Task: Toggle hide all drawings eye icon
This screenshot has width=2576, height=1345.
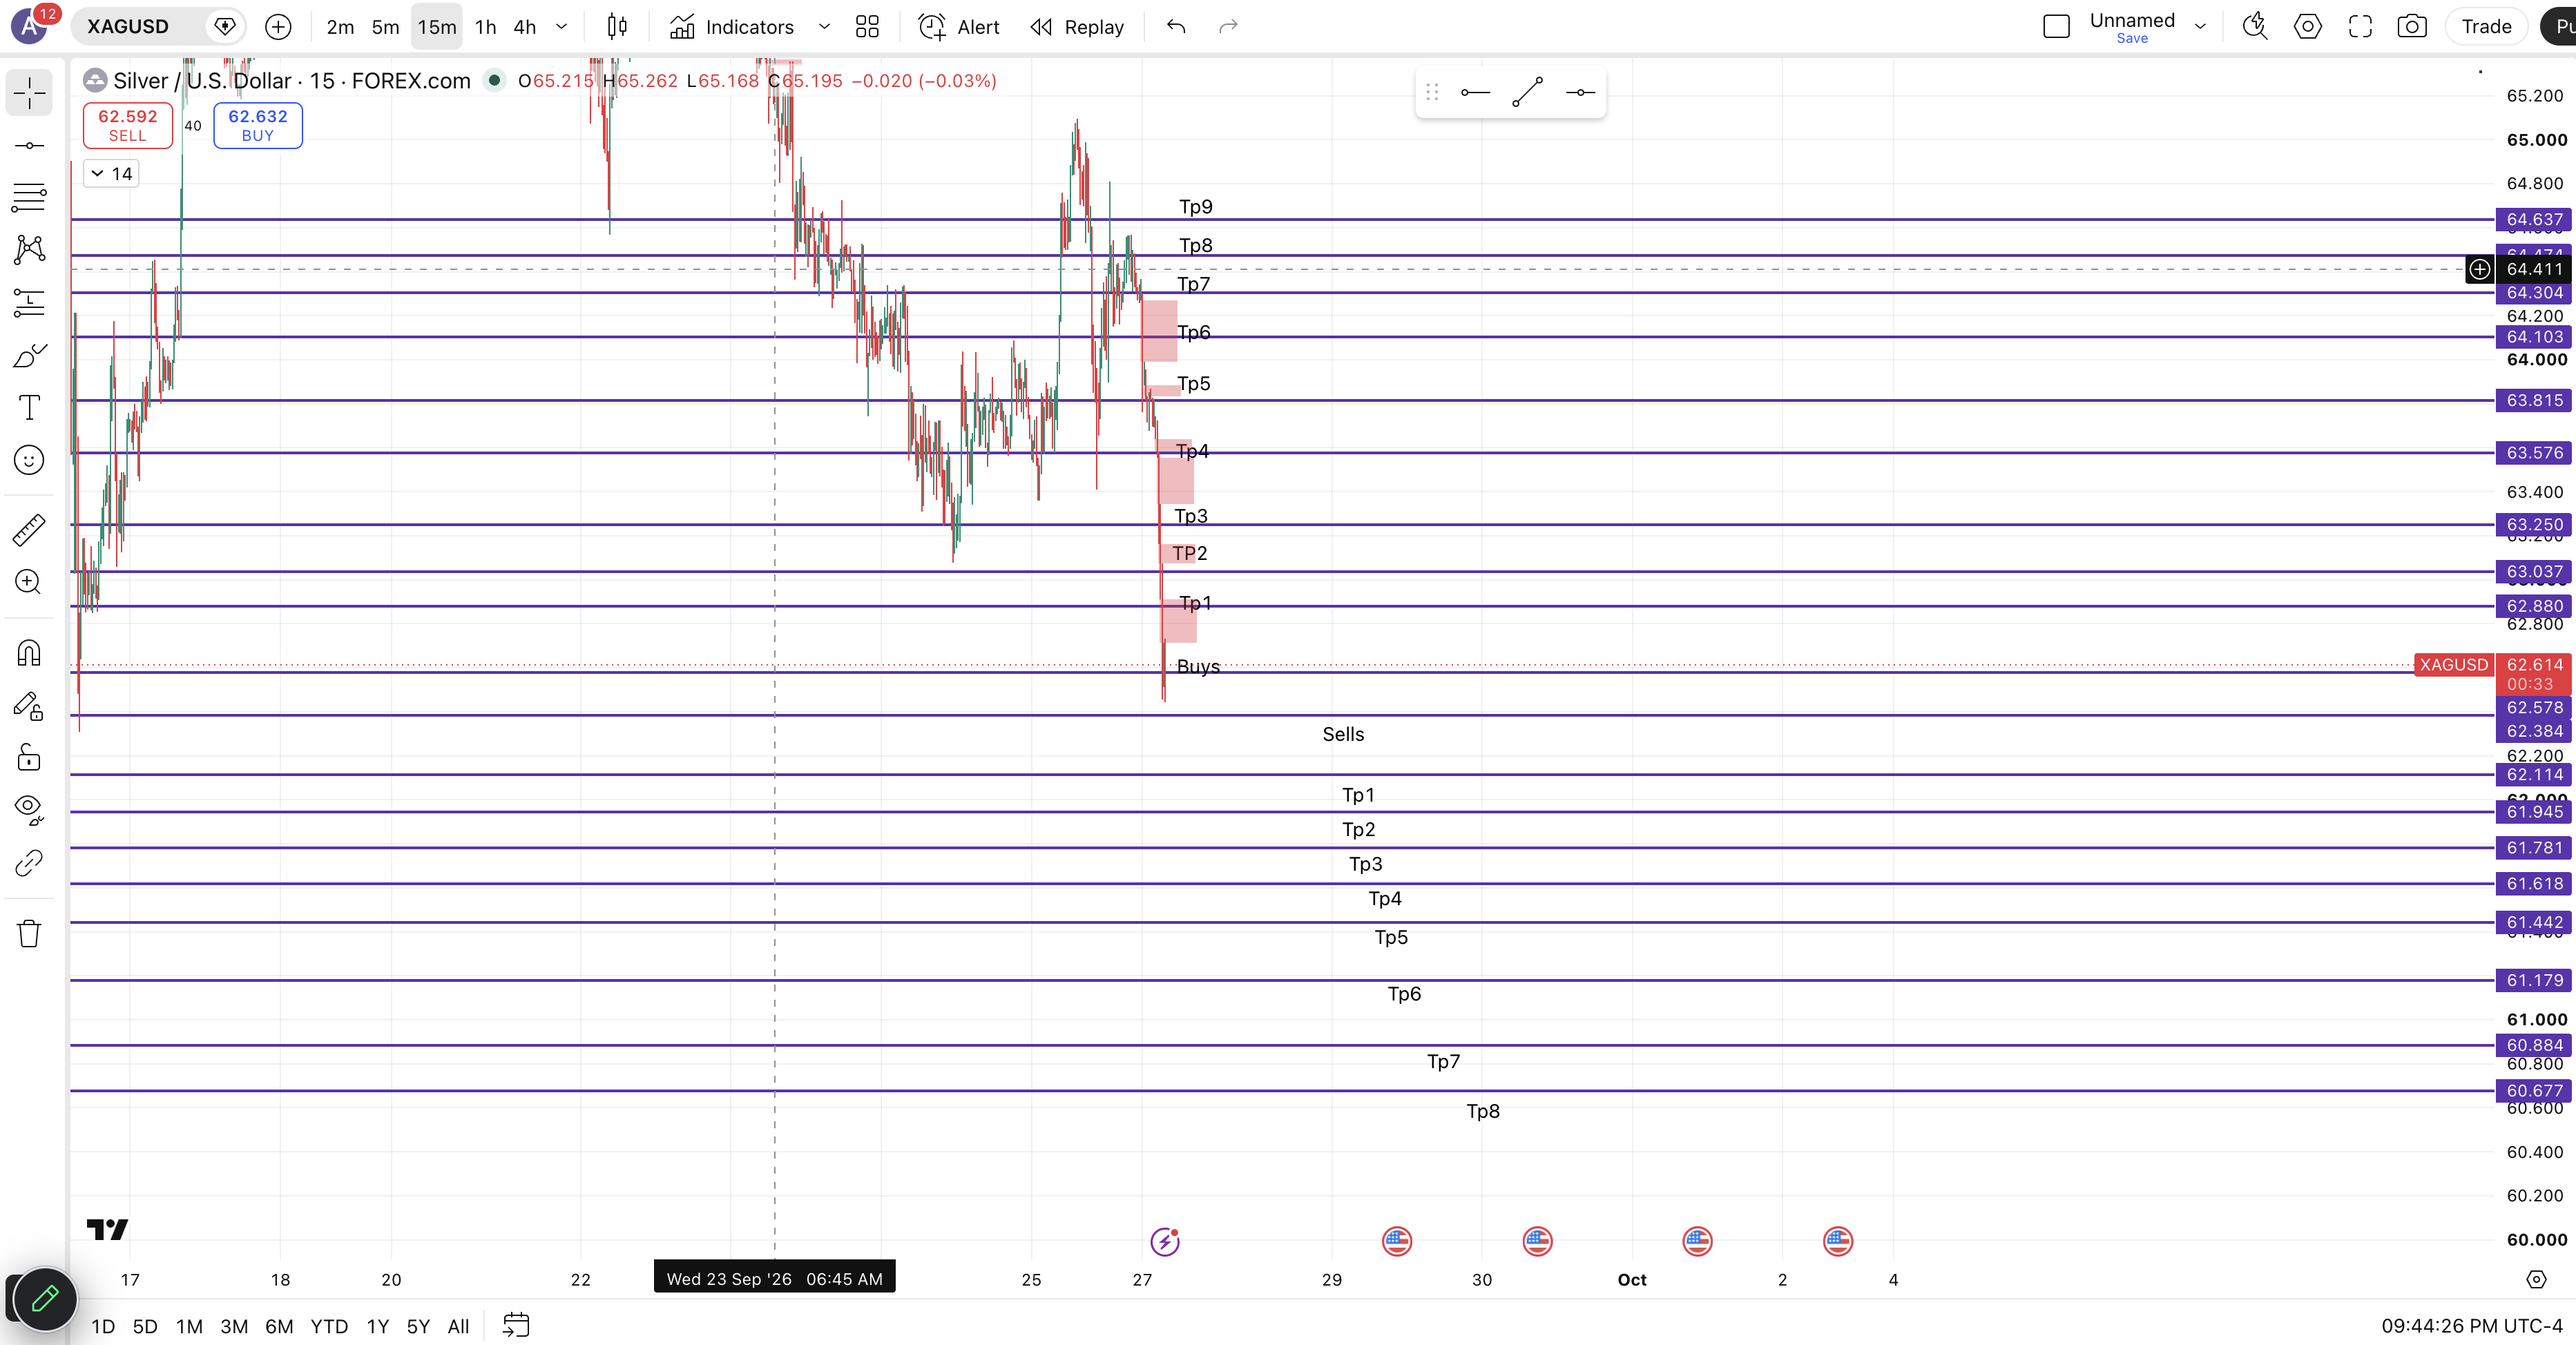Action: 29,809
